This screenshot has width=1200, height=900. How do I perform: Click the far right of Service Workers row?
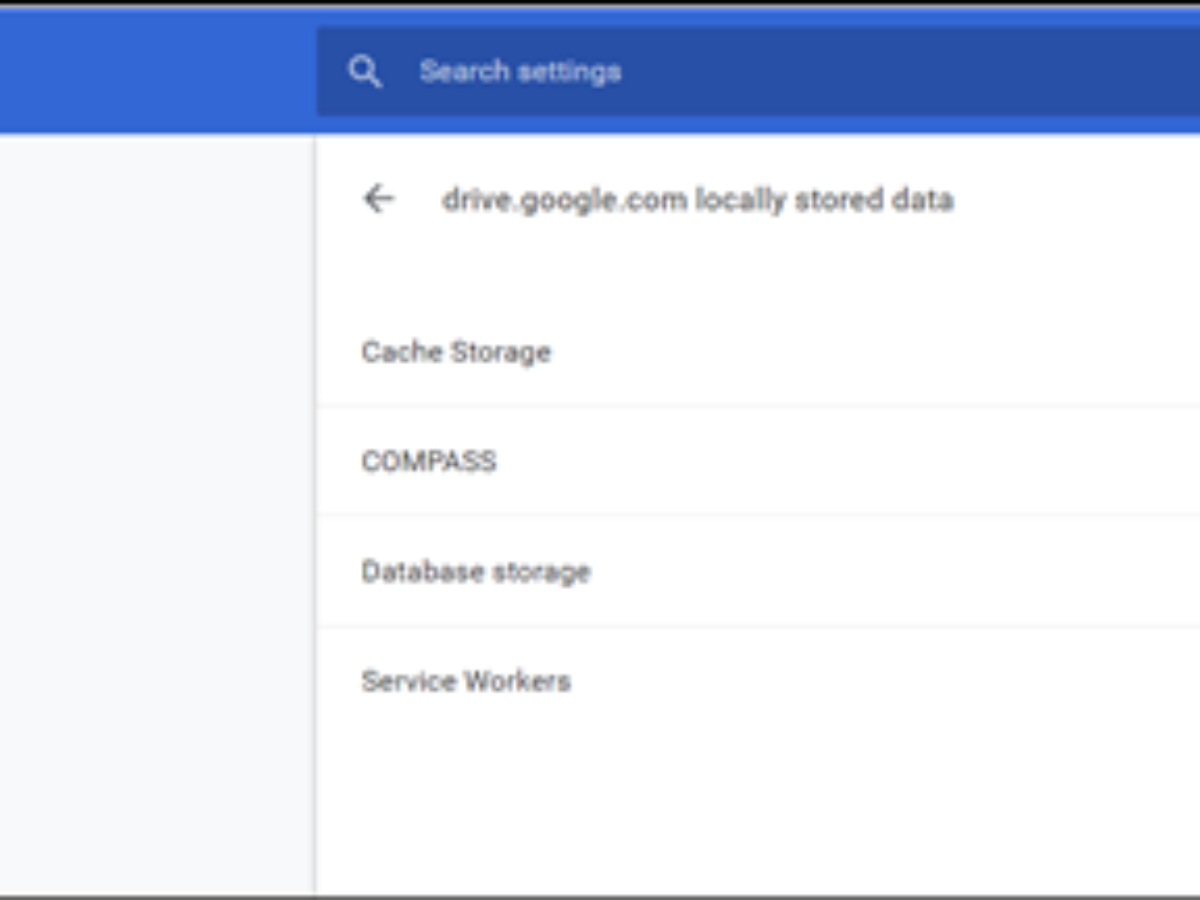(x=1150, y=681)
